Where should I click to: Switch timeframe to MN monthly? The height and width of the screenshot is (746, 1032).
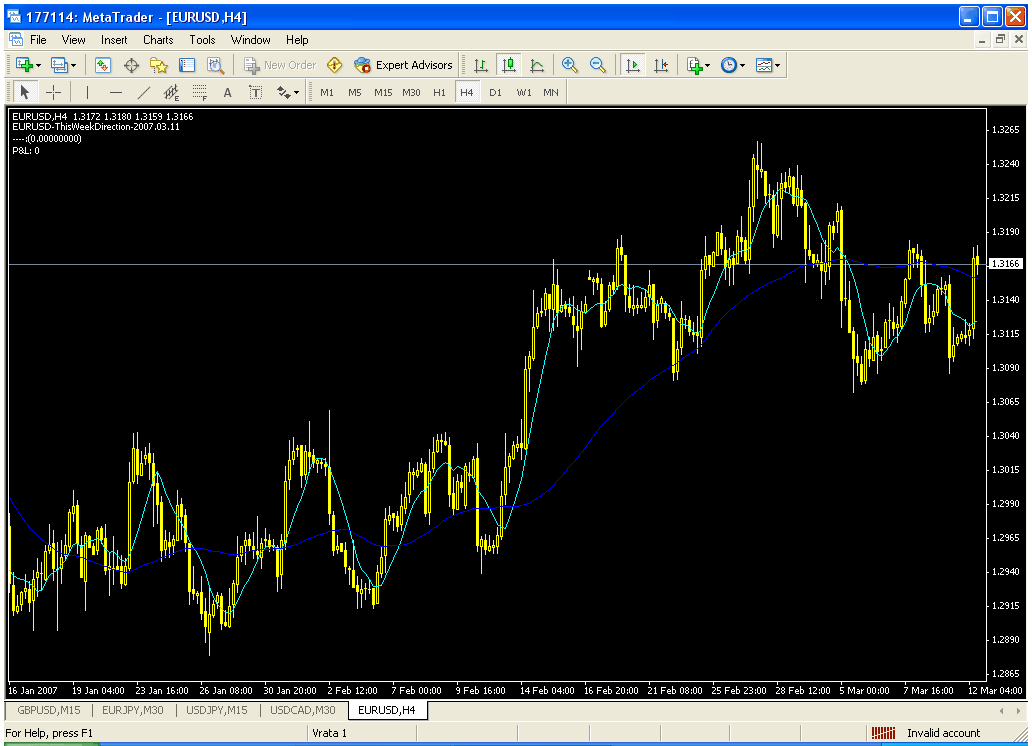(551, 92)
